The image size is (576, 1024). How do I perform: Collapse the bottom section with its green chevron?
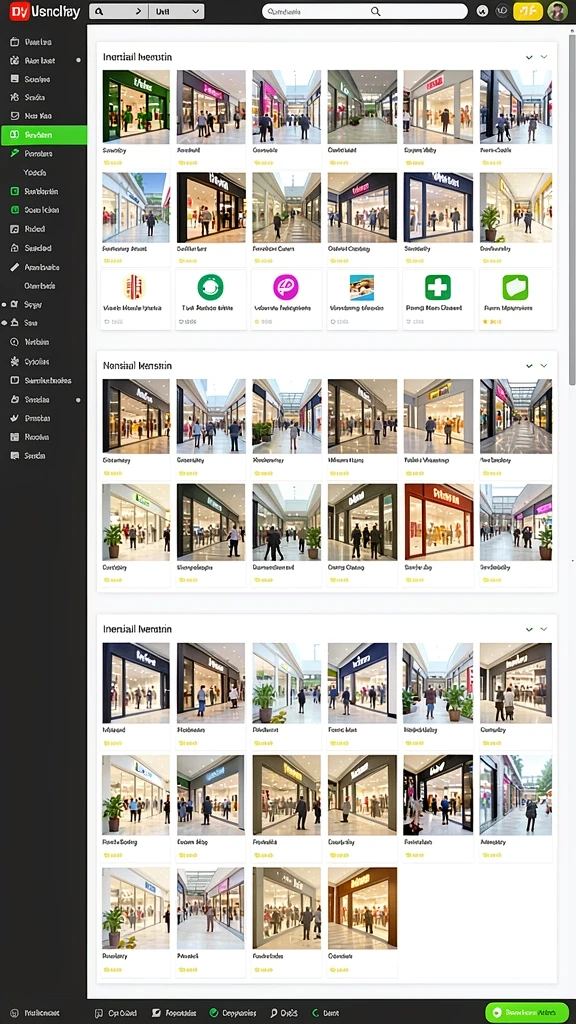(x=529, y=629)
